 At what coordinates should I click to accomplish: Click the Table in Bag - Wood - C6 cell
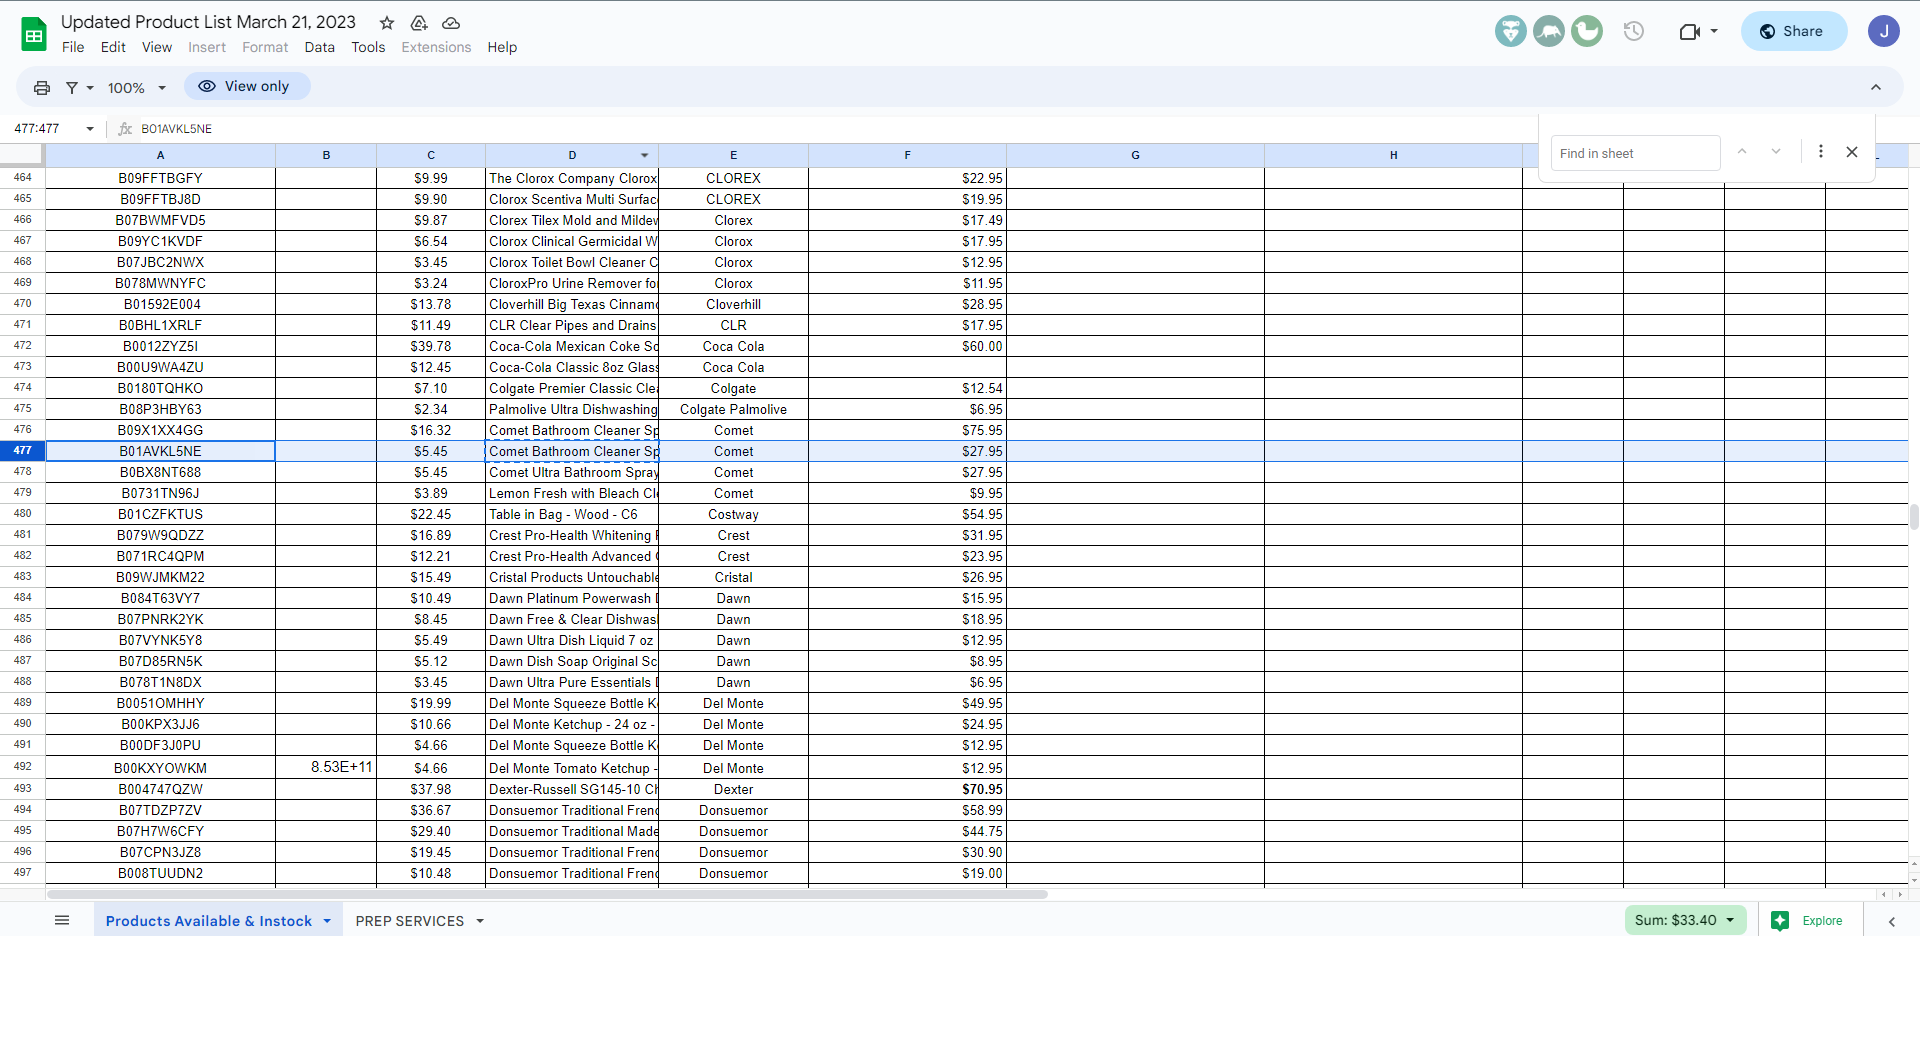pos(572,514)
